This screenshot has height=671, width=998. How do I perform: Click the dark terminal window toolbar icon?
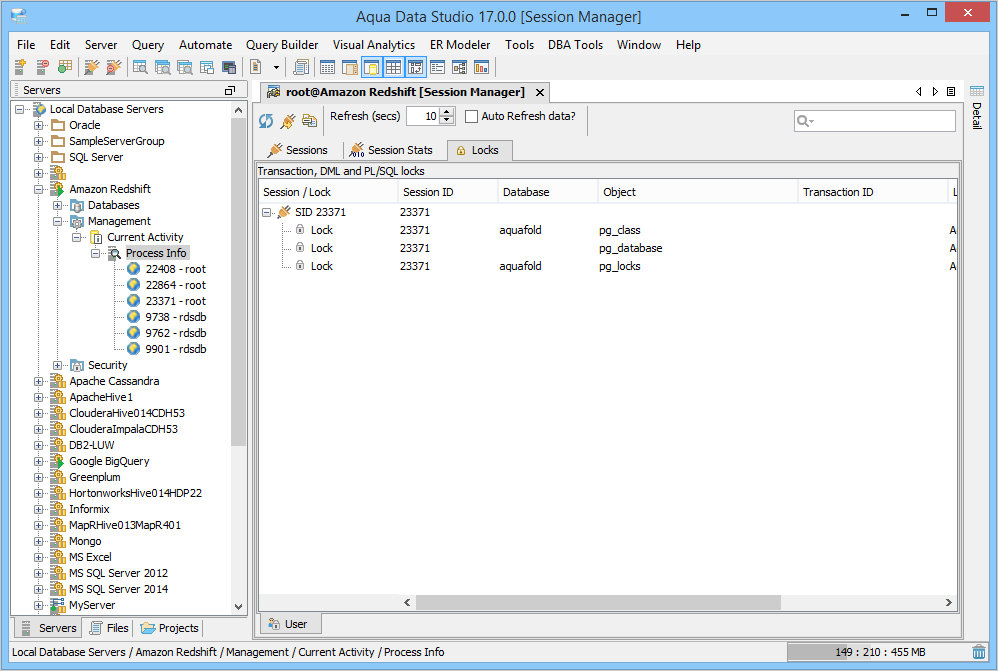[x=229, y=67]
